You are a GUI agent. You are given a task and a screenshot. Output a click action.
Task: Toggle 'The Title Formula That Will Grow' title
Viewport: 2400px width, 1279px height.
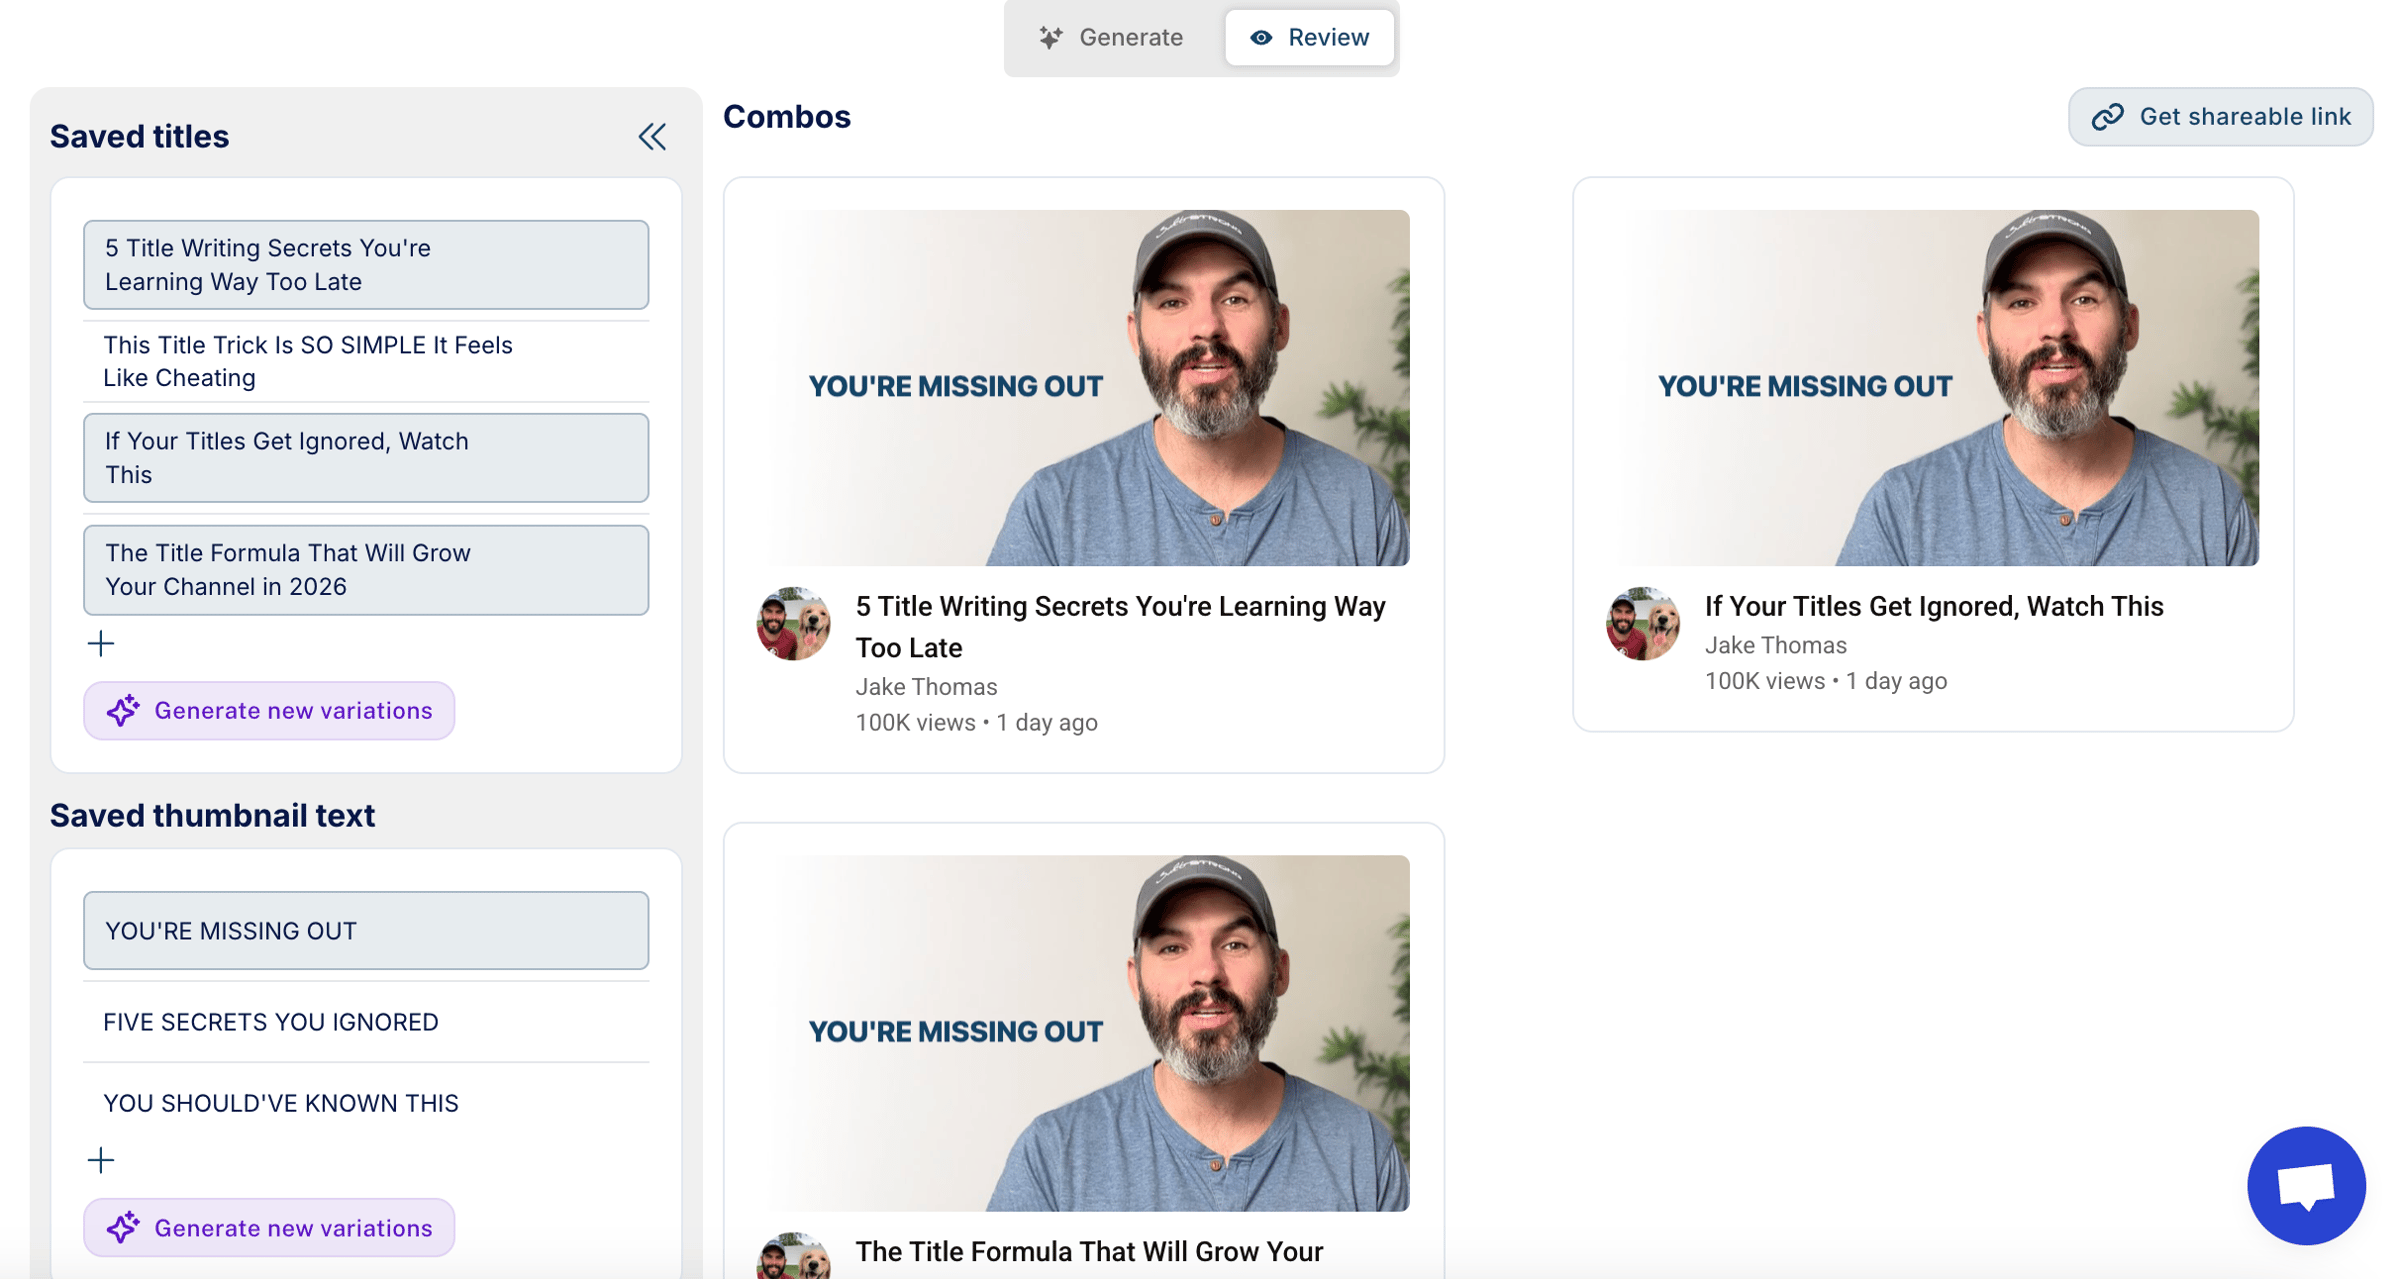click(366, 570)
